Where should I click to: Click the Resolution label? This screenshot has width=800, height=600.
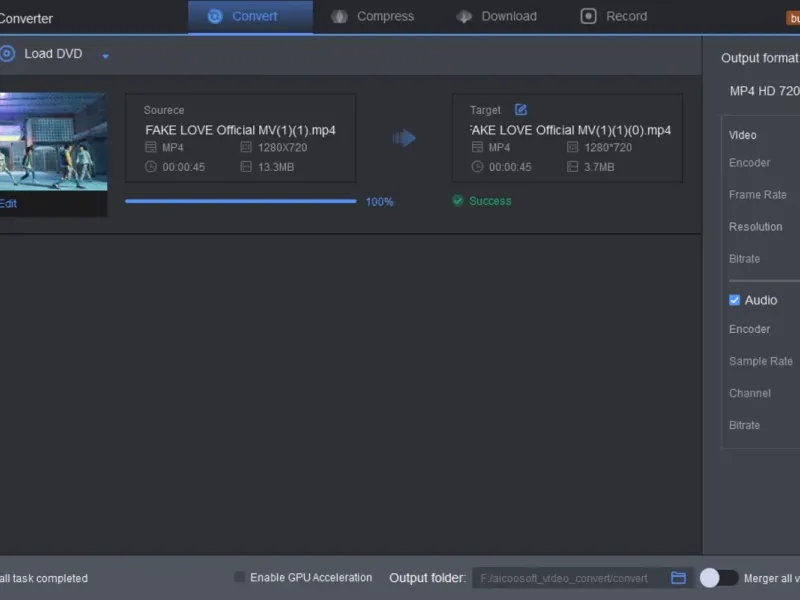[756, 227]
